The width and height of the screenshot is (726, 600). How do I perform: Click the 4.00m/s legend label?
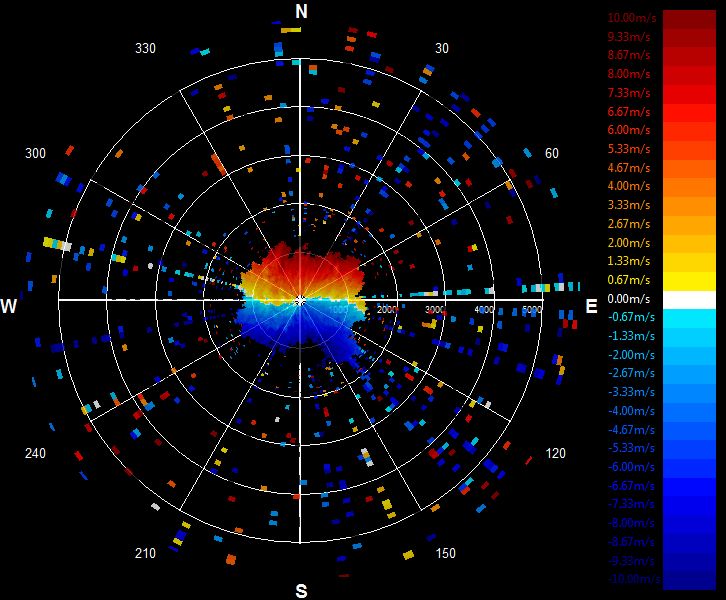point(629,186)
